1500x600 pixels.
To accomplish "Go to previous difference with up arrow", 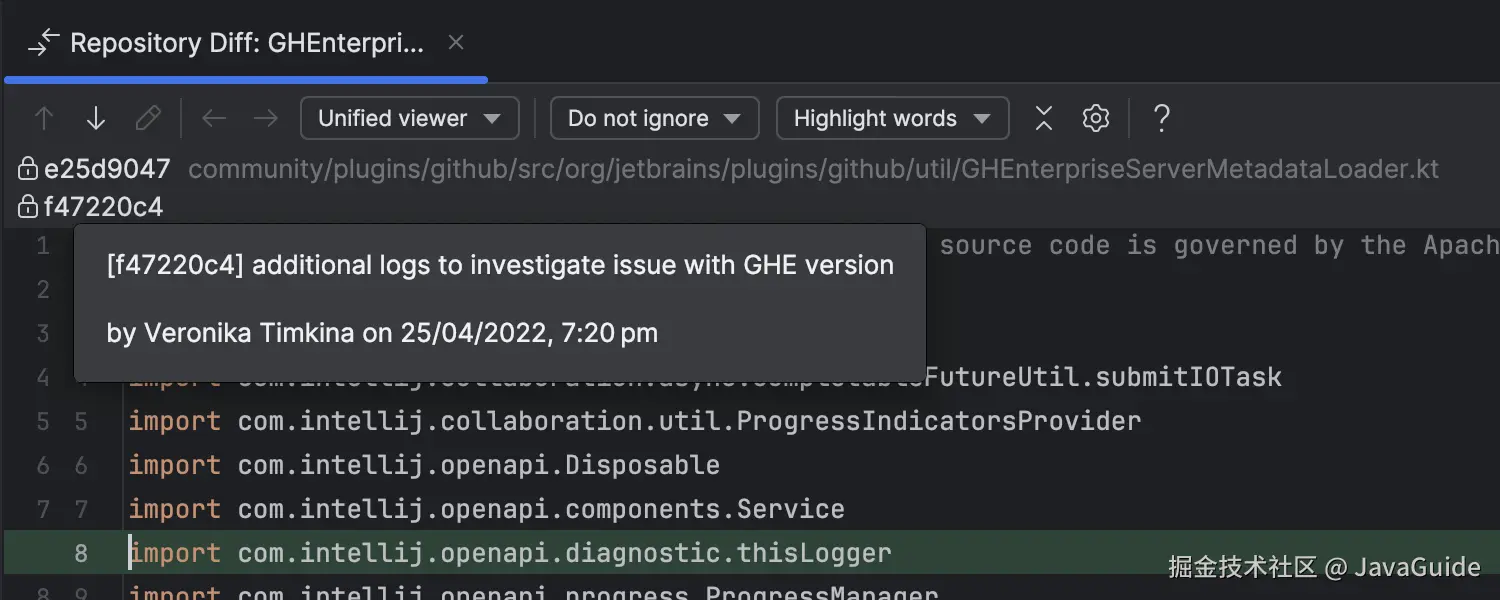I will (x=44, y=119).
